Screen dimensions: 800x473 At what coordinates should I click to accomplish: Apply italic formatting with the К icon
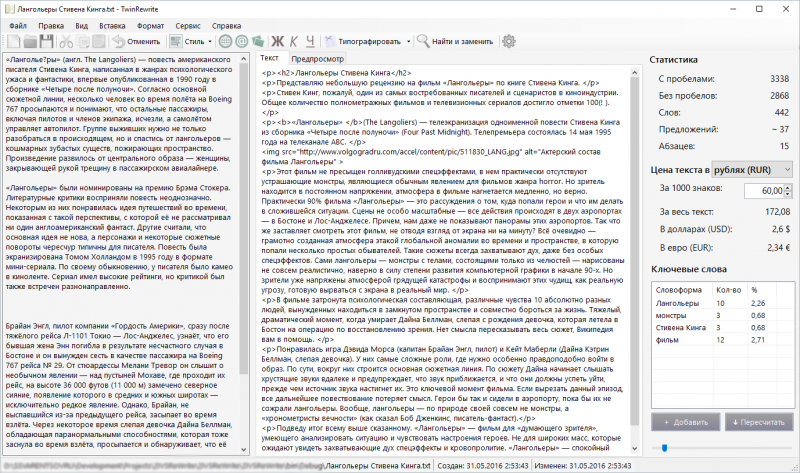[x=294, y=41]
